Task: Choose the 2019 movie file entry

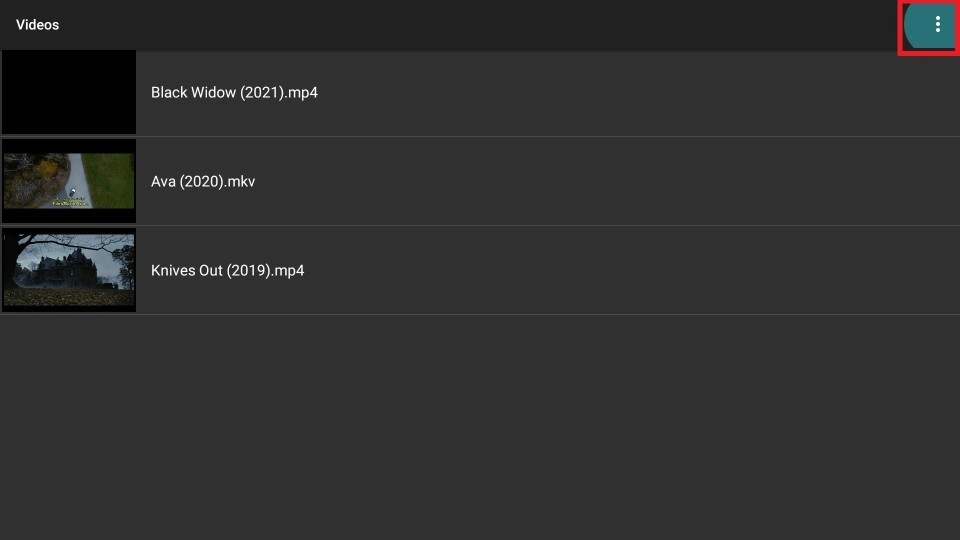Action: click(480, 270)
